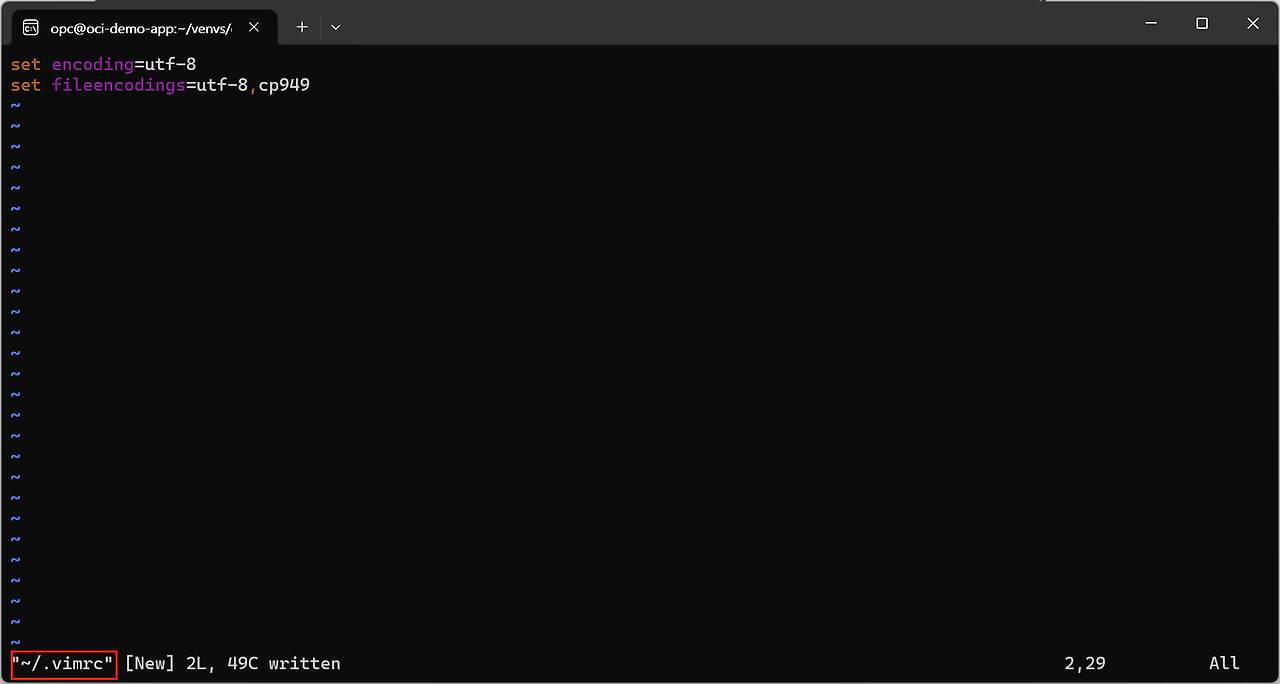Click the cursor position '2,29' indicator
This screenshot has width=1280, height=684.
click(x=1085, y=663)
